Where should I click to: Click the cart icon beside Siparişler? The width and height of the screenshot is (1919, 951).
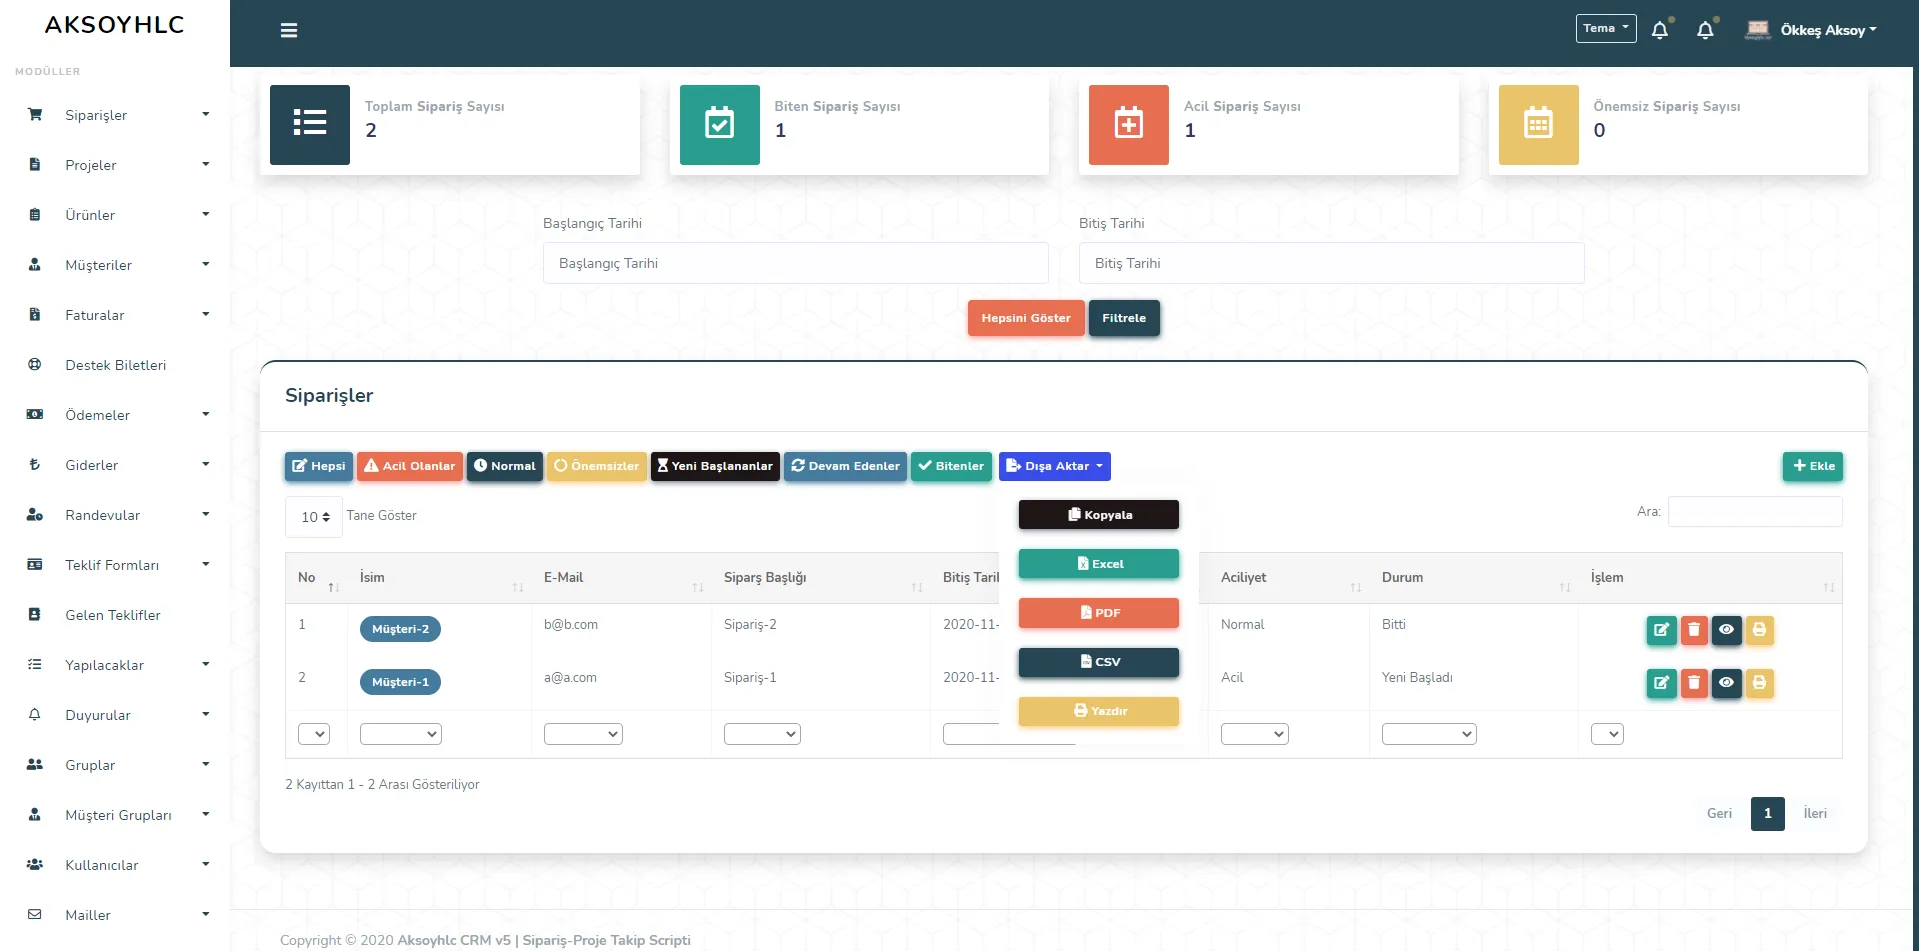(x=35, y=114)
